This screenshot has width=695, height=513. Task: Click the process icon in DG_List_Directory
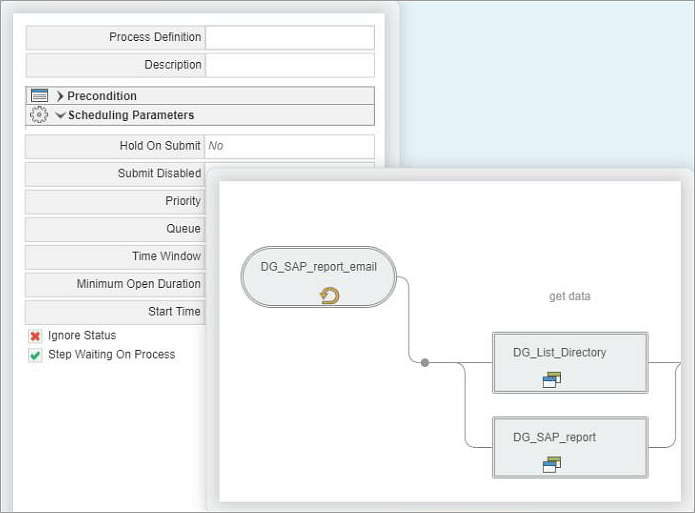[552, 380]
